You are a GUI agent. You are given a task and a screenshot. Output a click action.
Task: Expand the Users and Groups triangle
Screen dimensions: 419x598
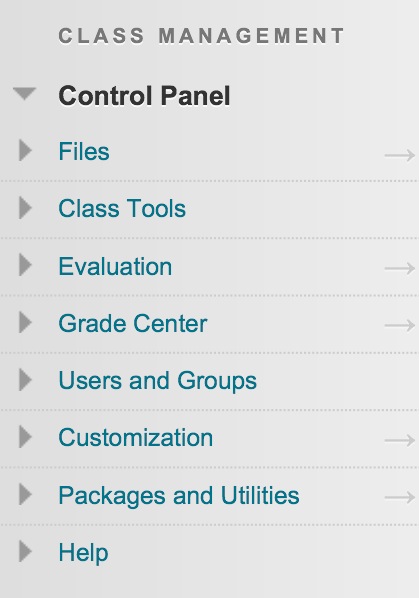point(25,380)
